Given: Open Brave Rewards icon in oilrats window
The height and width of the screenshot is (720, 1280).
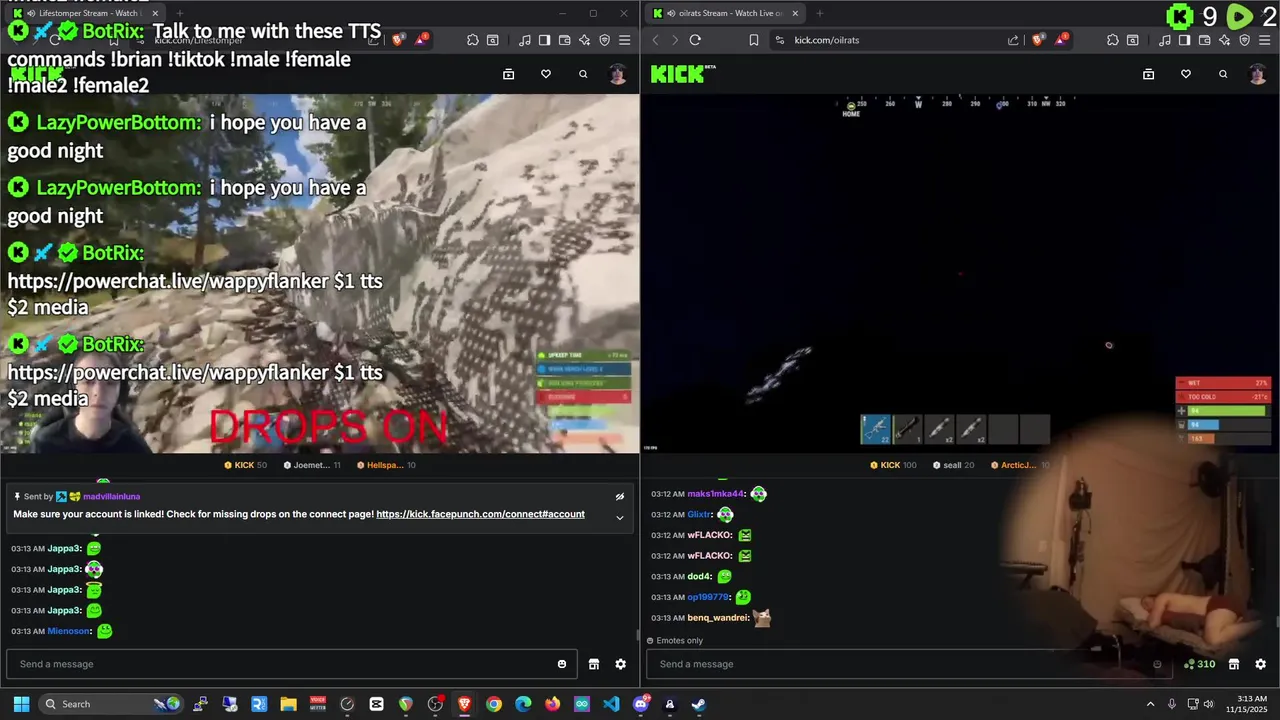Looking at the screenshot, I should (1060, 40).
